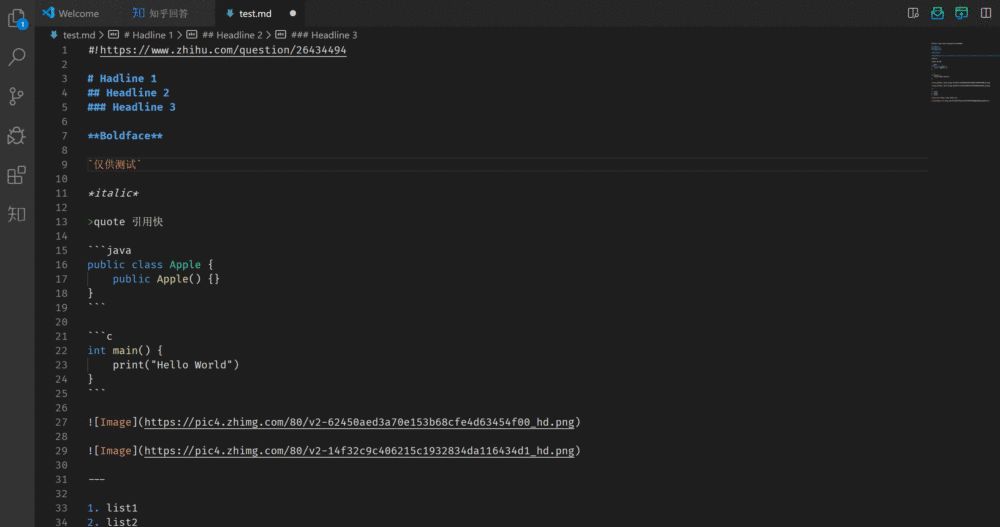The image size is (1000, 527).
Task: Click the first pic4.zhimg.com image URL
Action: pyautogui.click(x=361, y=422)
